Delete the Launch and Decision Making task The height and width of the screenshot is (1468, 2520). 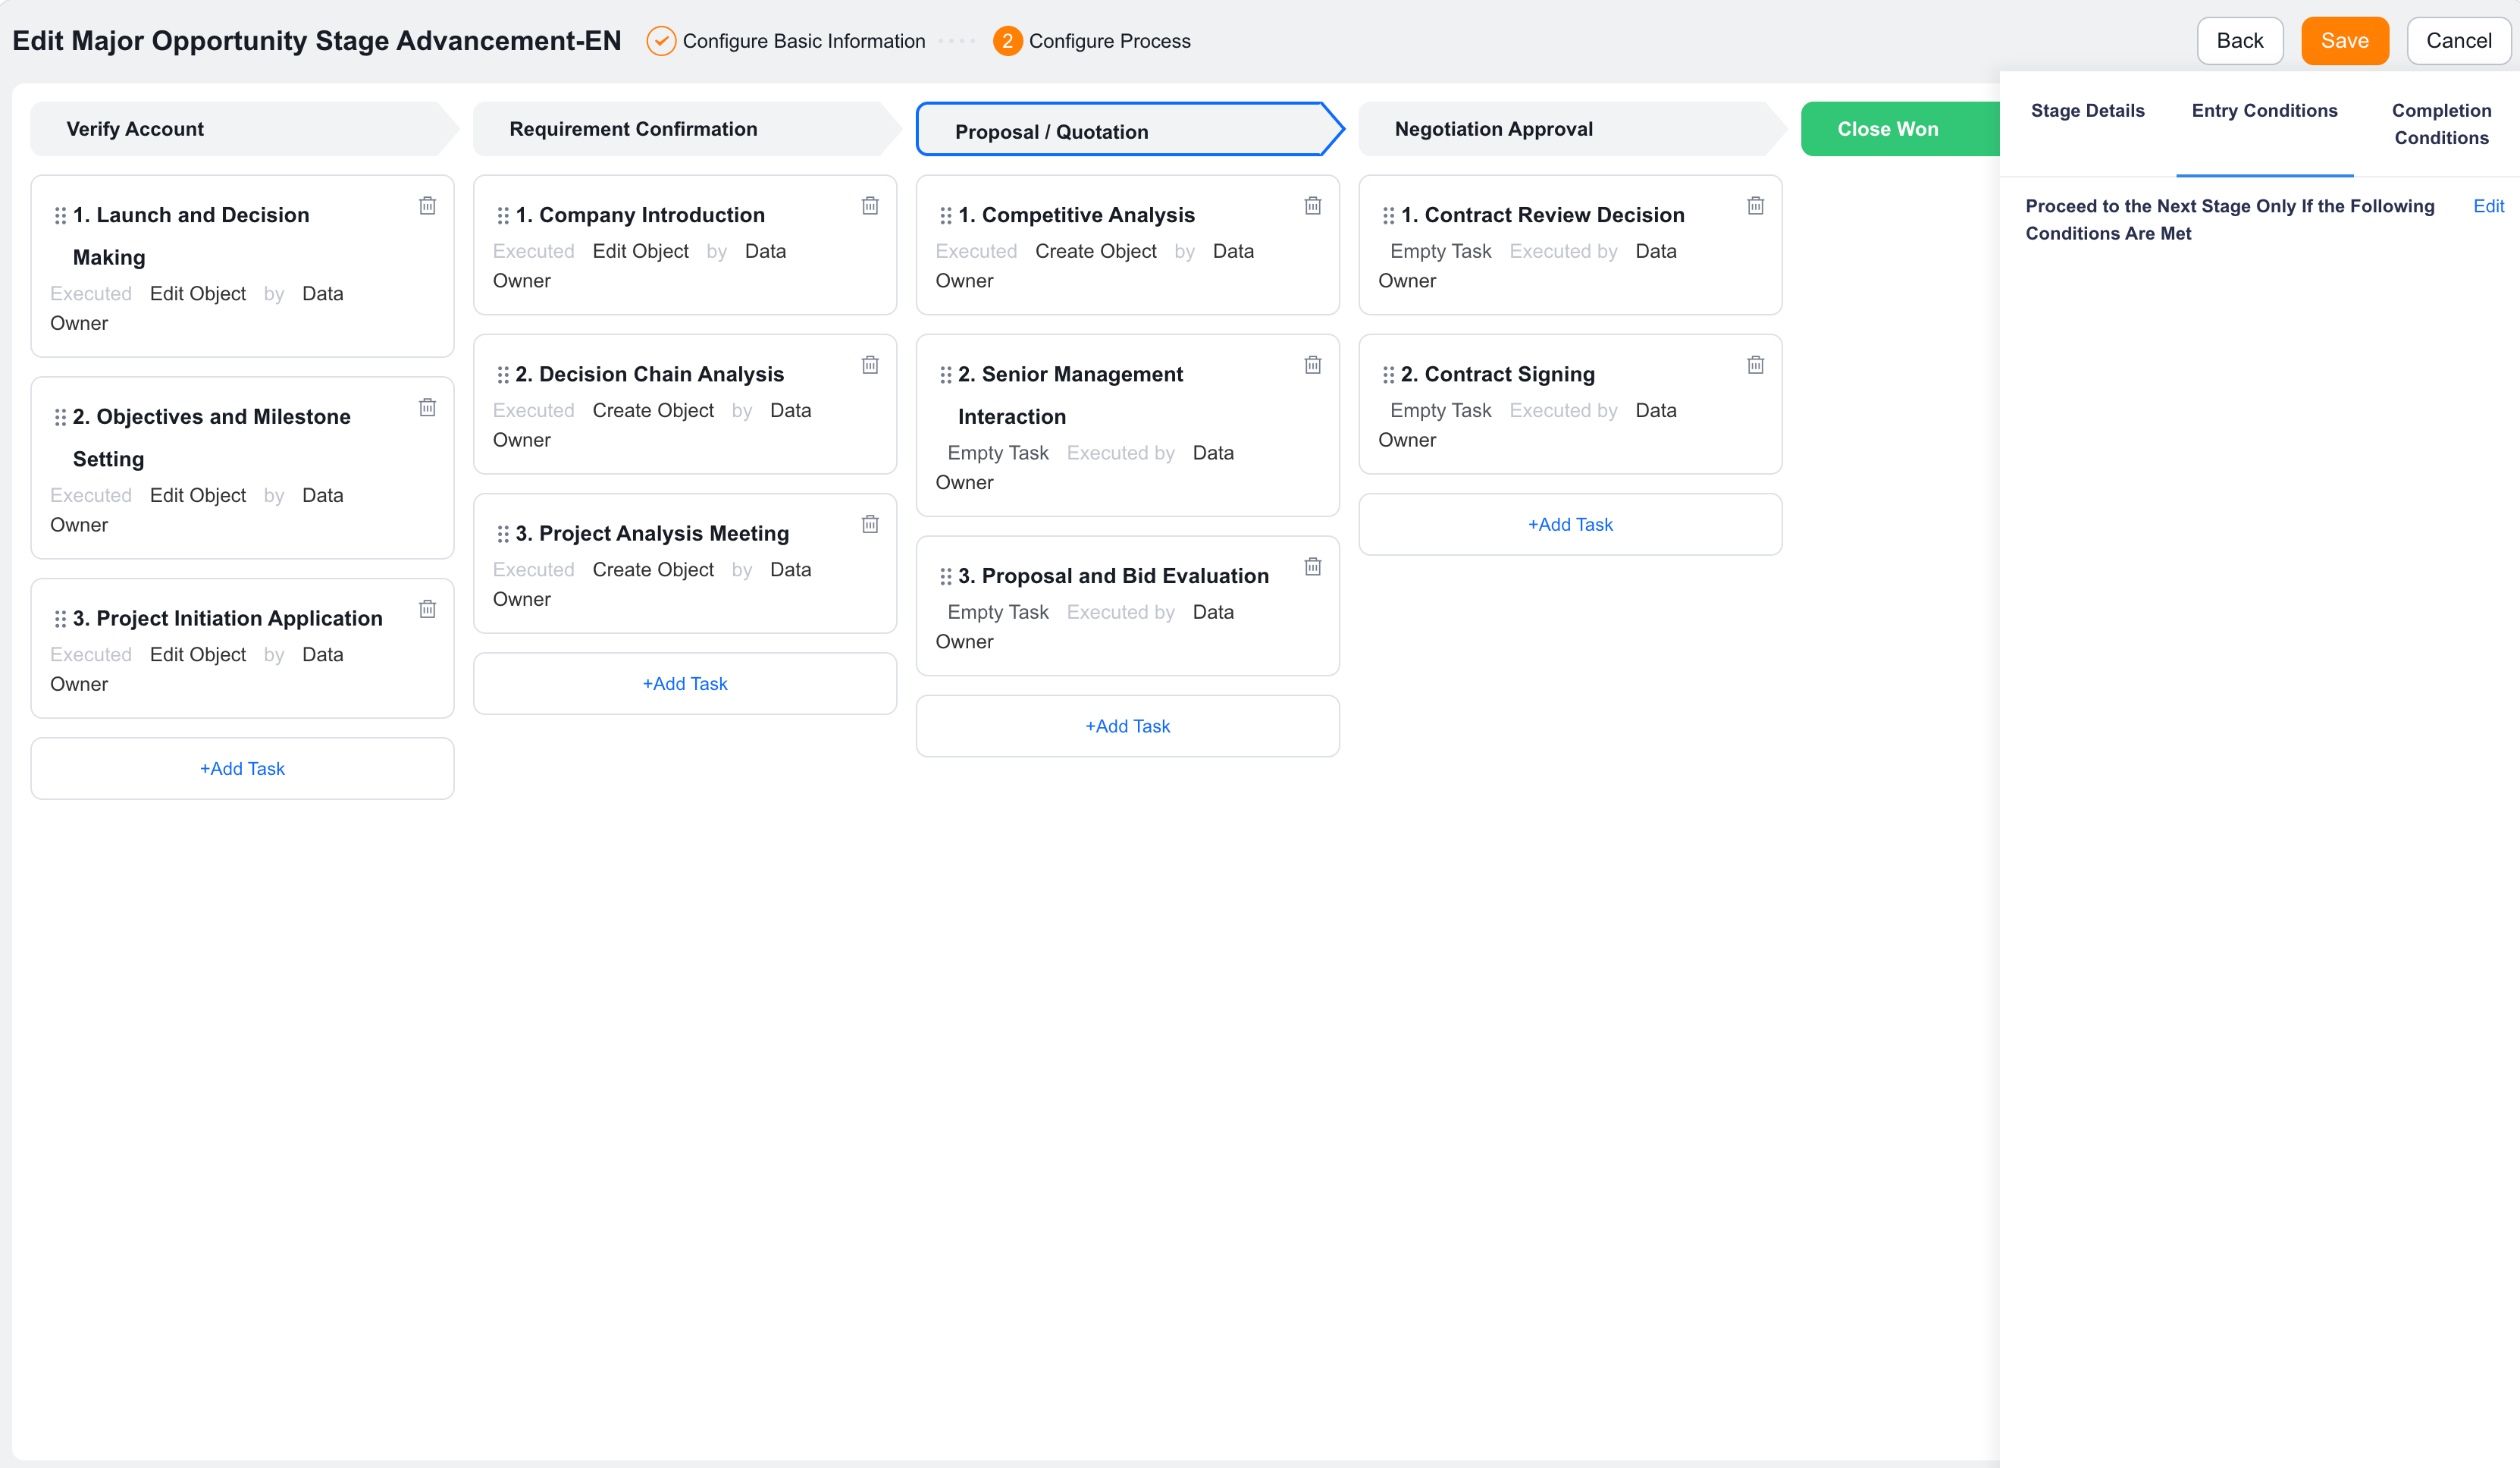(x=427, y=205)
